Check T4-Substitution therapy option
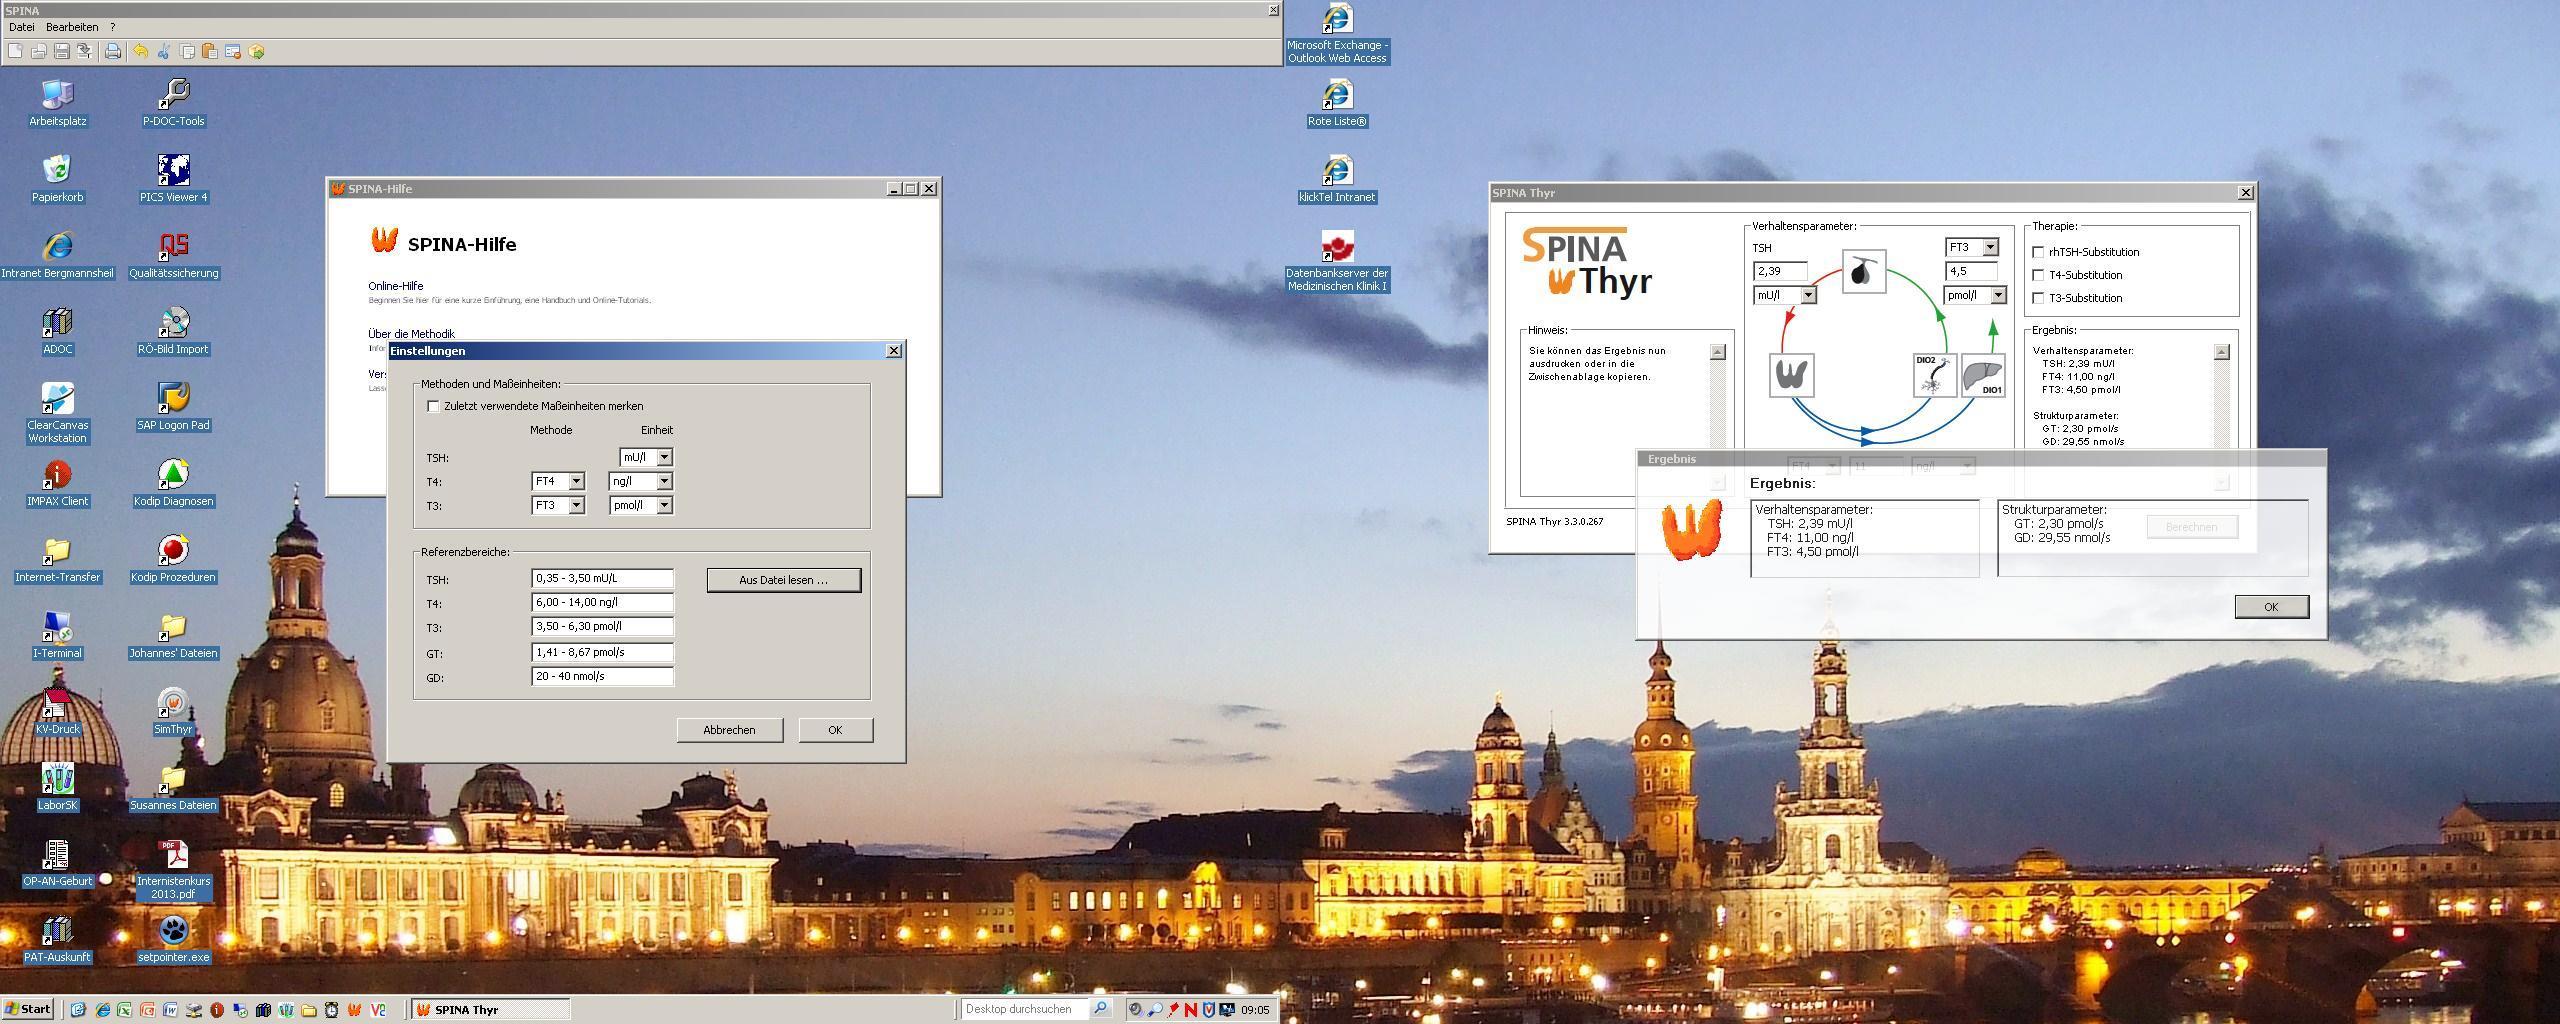 (2038, 275)
